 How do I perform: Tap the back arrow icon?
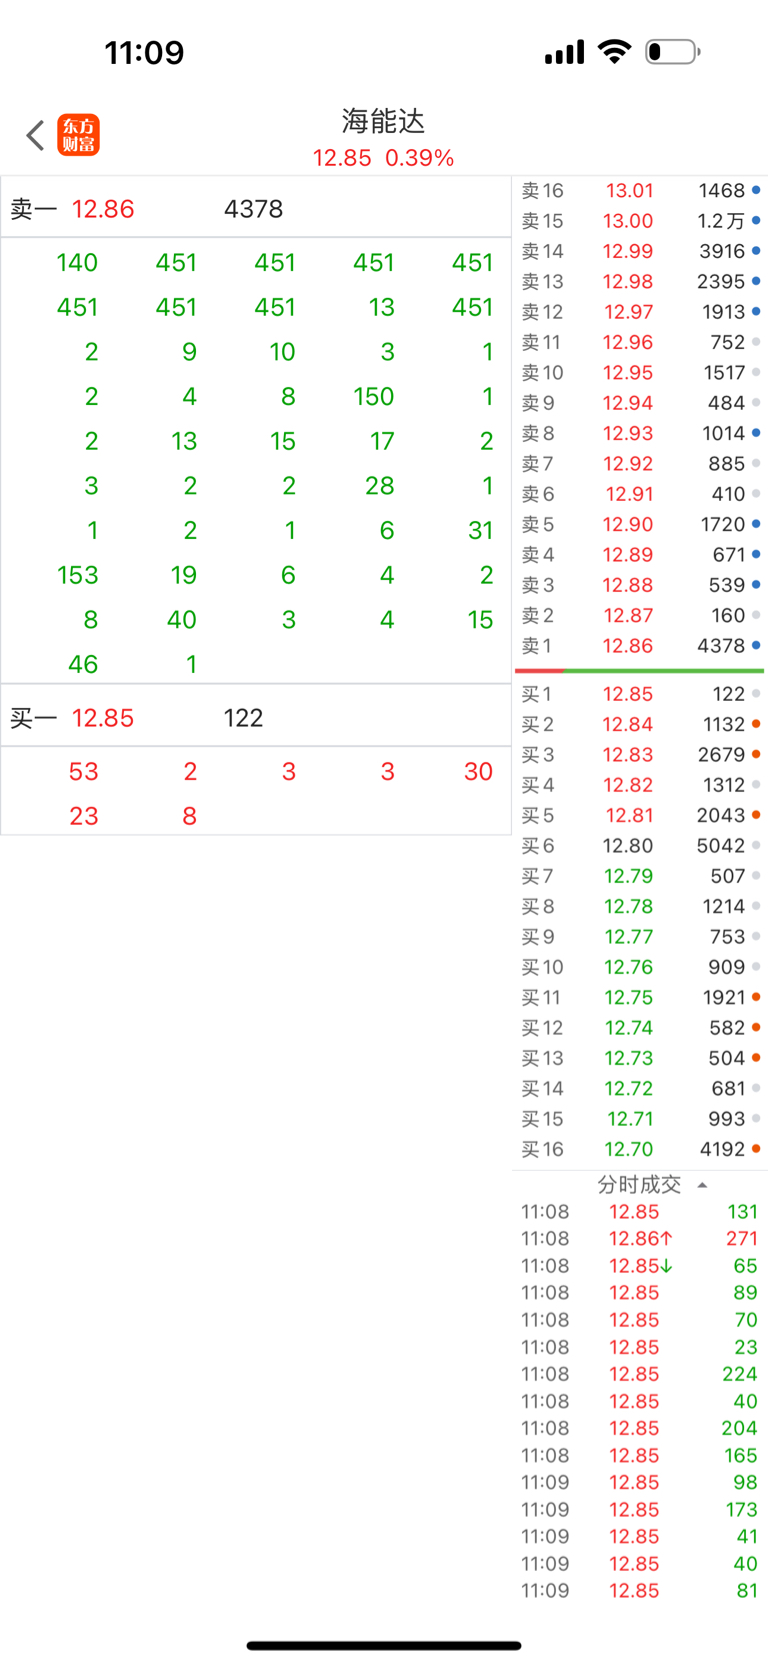pyautogui.click(x=36, y=135)
